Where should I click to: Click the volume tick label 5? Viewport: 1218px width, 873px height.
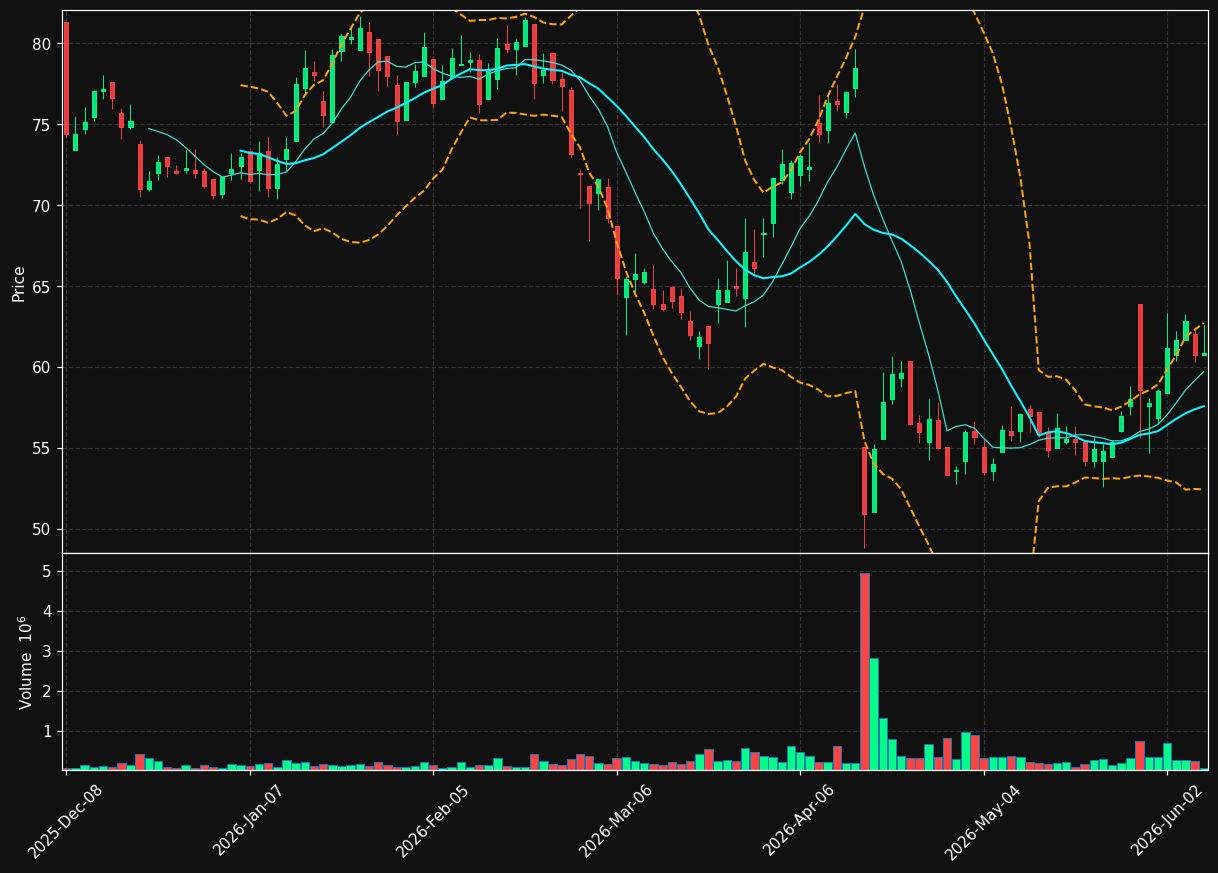point(47,572)
